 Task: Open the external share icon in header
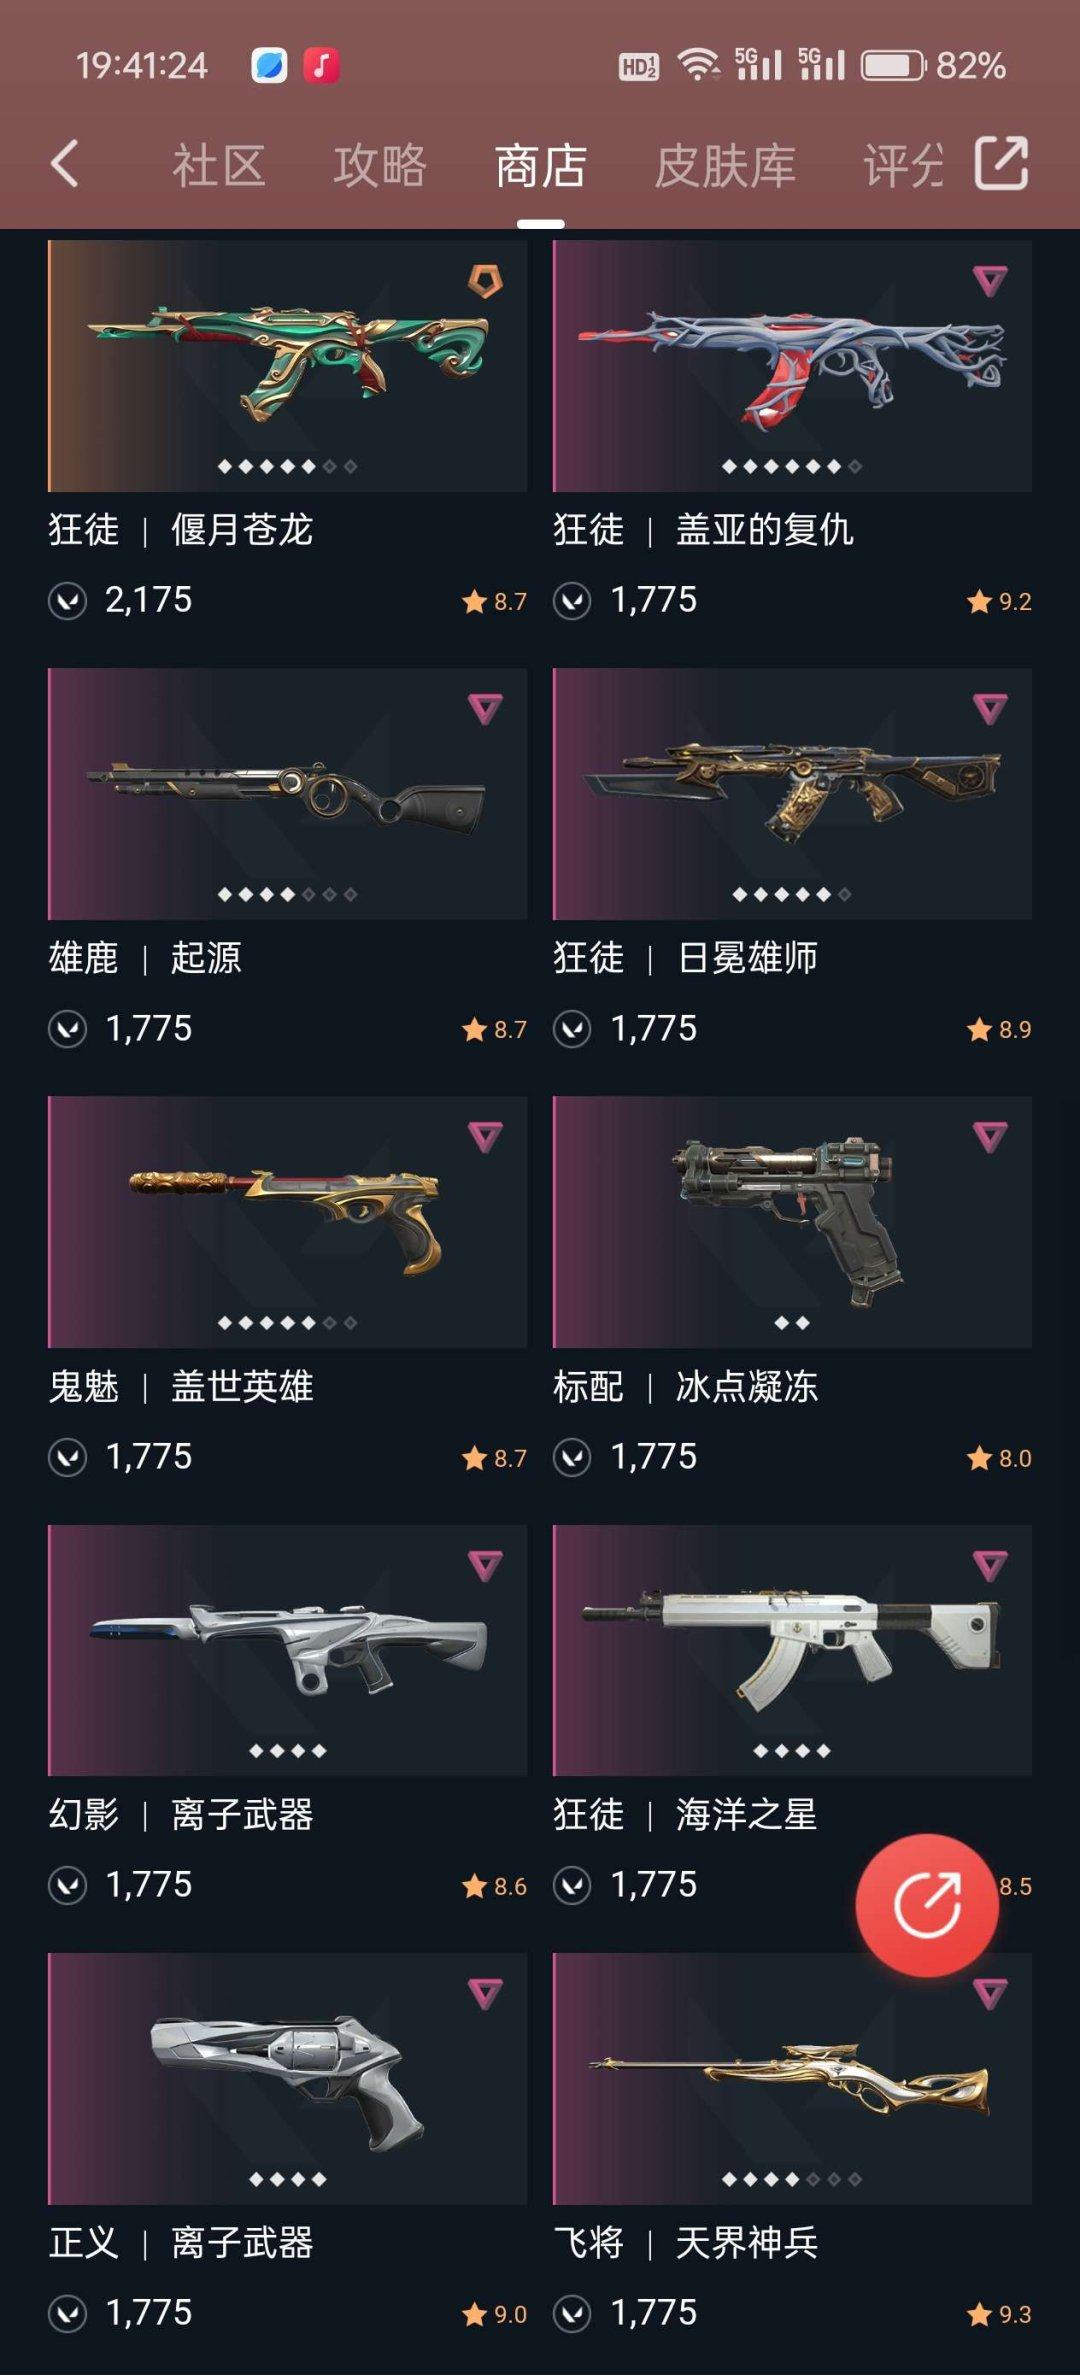click(x=1001, y=163)
